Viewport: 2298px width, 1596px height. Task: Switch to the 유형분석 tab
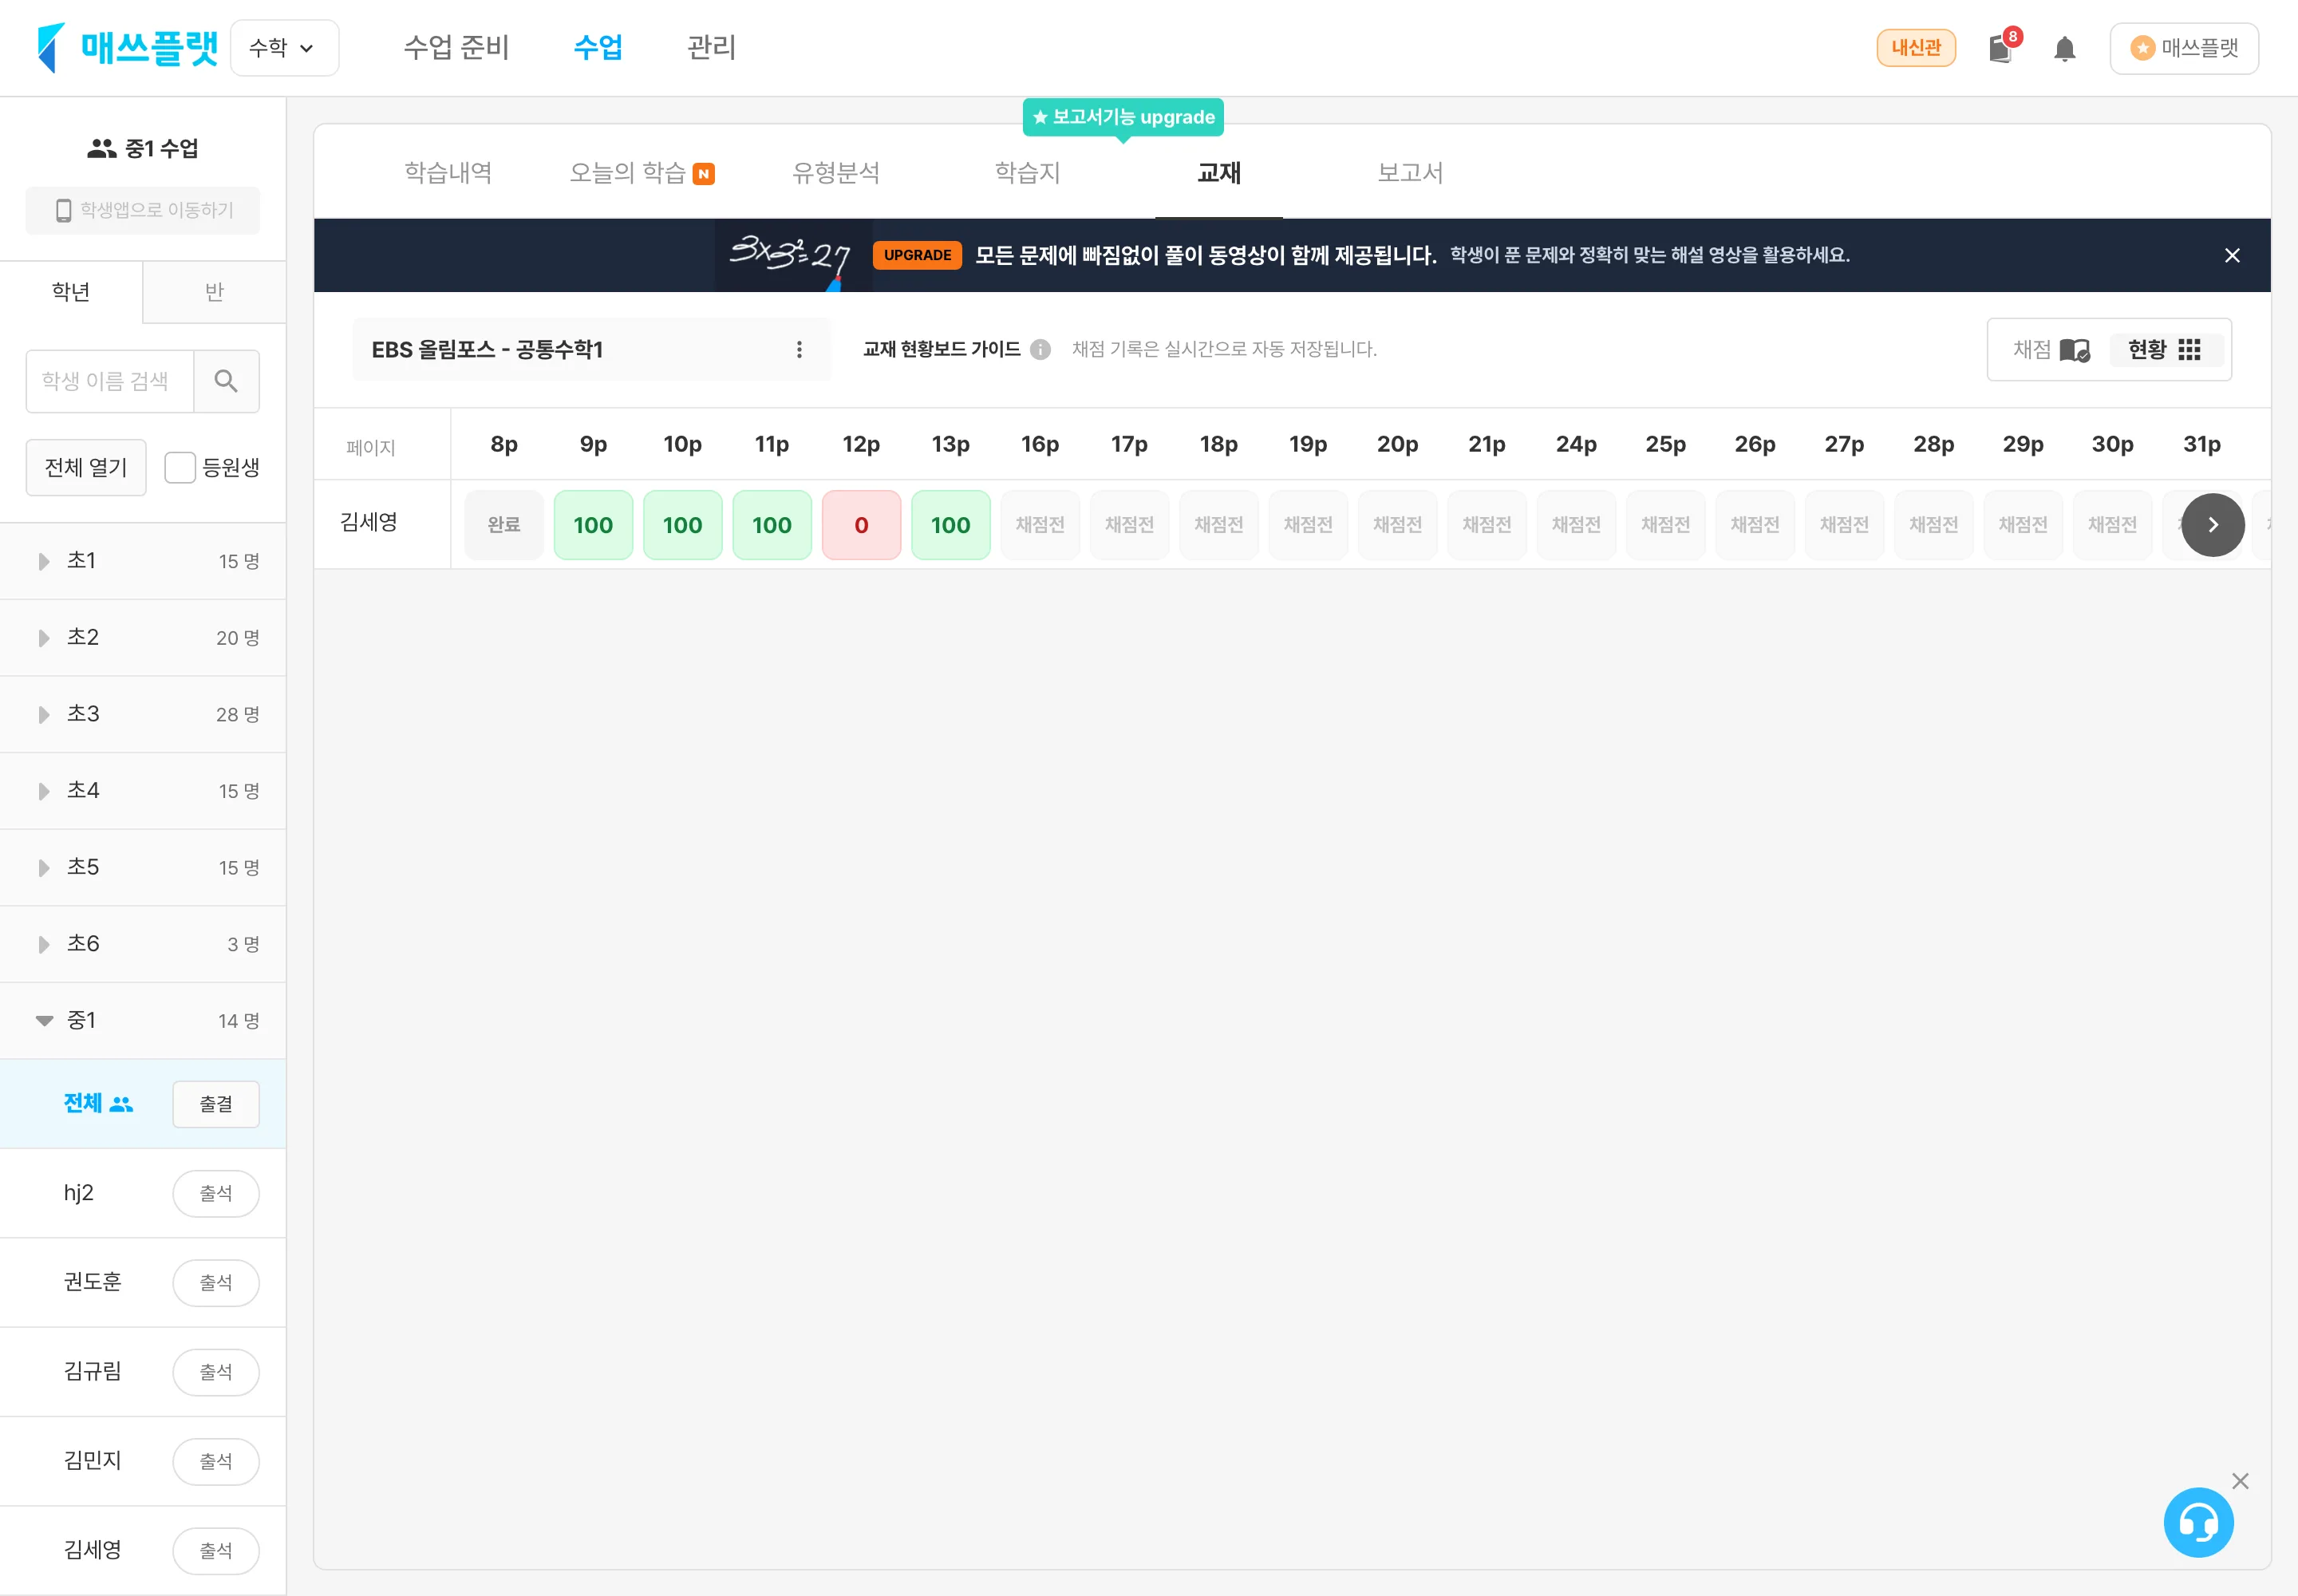pyautogui.click(x=836, y=173)
